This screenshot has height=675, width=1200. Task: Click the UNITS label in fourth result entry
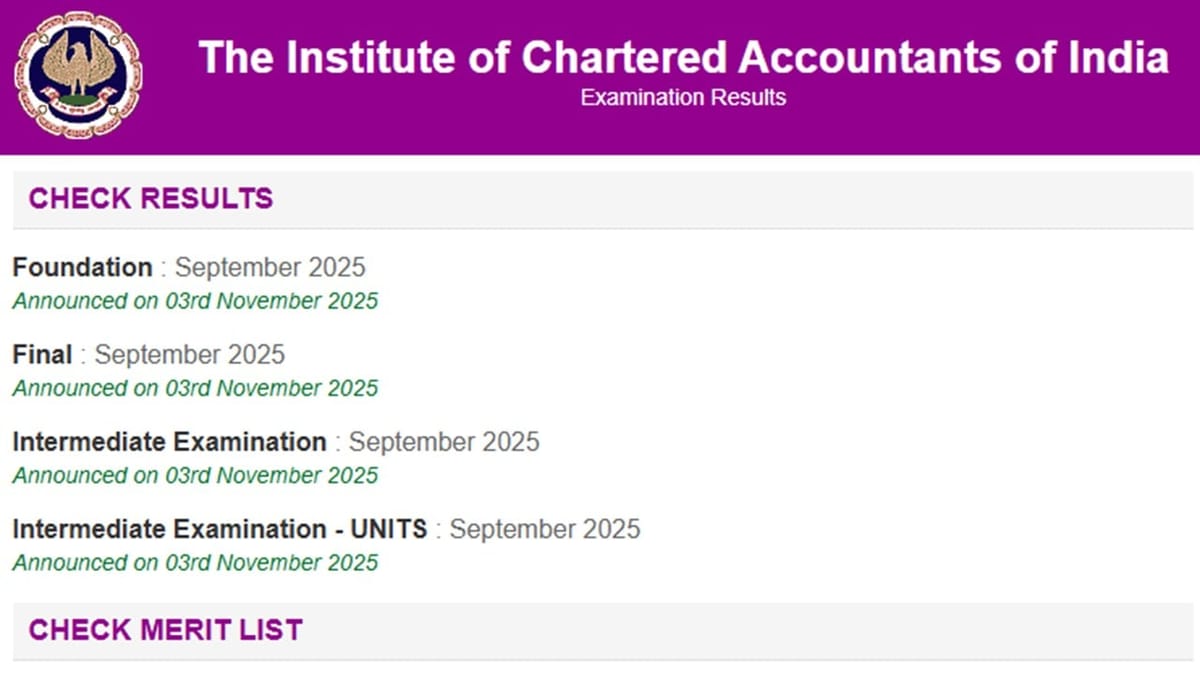(390, 529)
